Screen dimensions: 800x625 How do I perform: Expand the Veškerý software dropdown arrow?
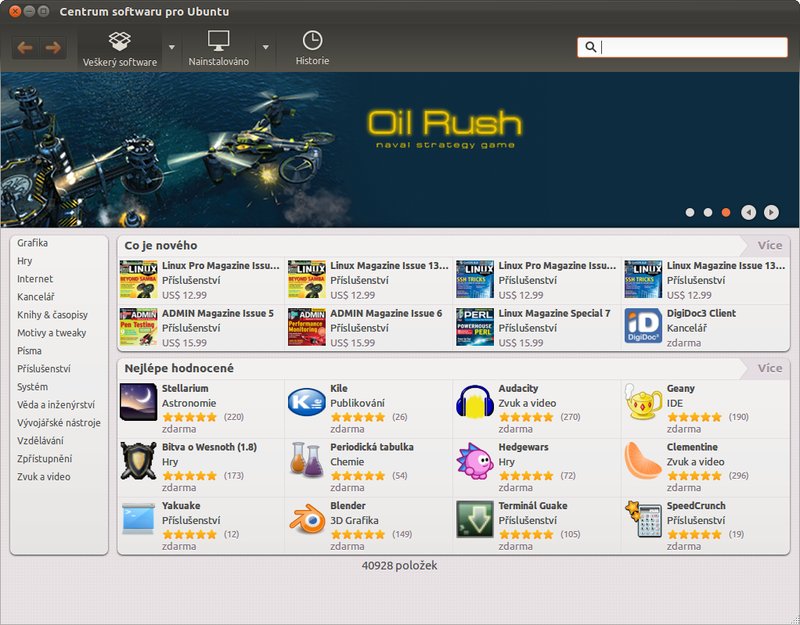pyautogui.click(x=172, y=47)
